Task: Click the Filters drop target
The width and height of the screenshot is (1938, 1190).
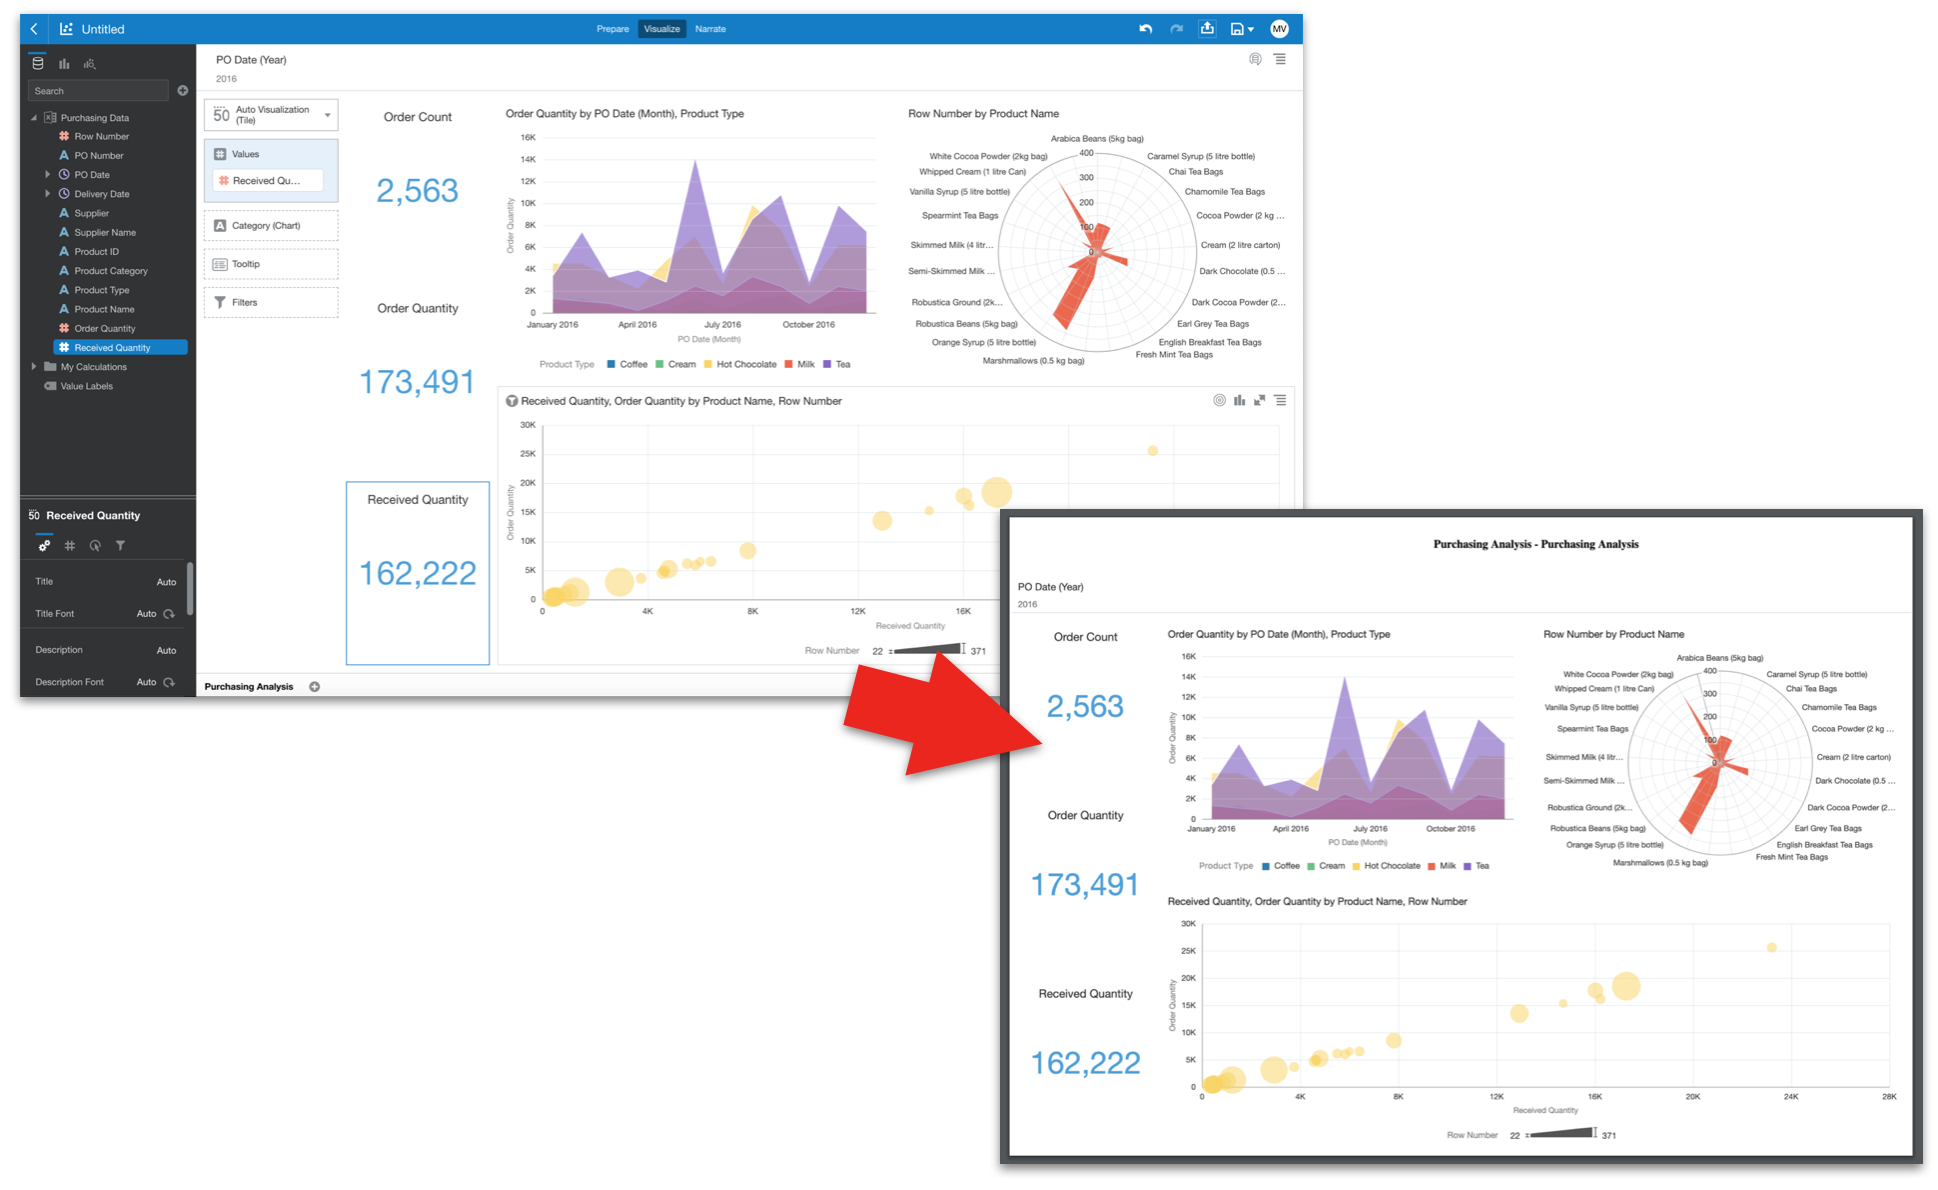Action: tap(271, 302)
